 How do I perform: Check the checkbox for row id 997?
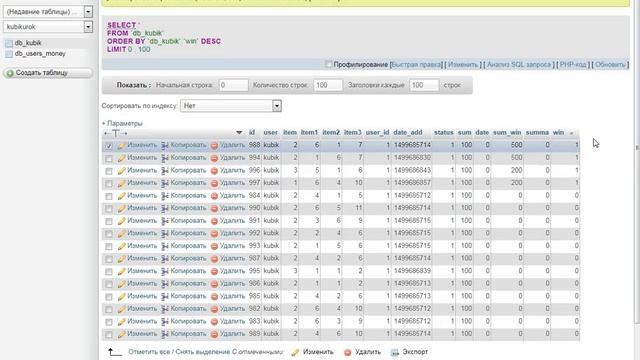pos(109,184)
